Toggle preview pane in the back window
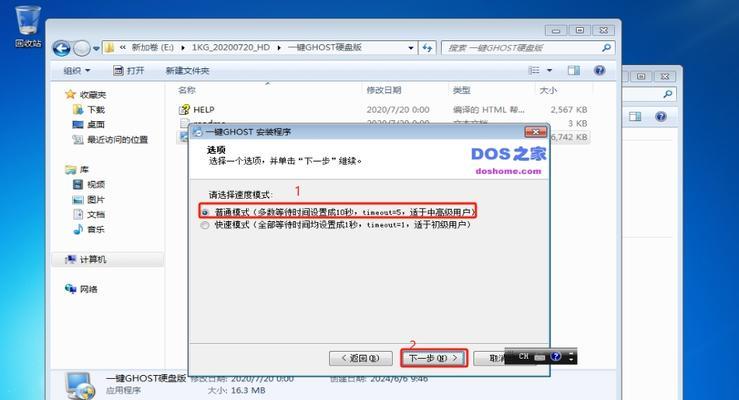Image resolution: width=739 pixels, height=400 pixels. (635, 116)
